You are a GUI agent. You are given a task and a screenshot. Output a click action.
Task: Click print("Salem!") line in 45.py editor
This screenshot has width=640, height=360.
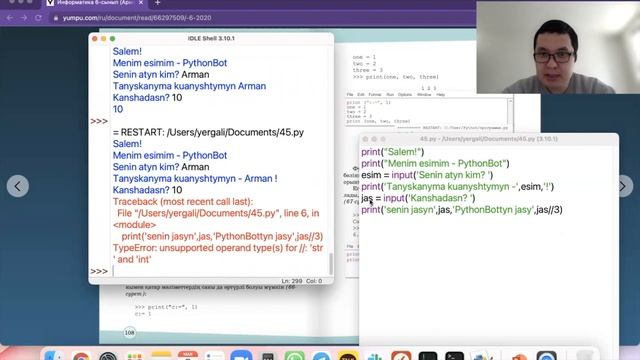393,152
